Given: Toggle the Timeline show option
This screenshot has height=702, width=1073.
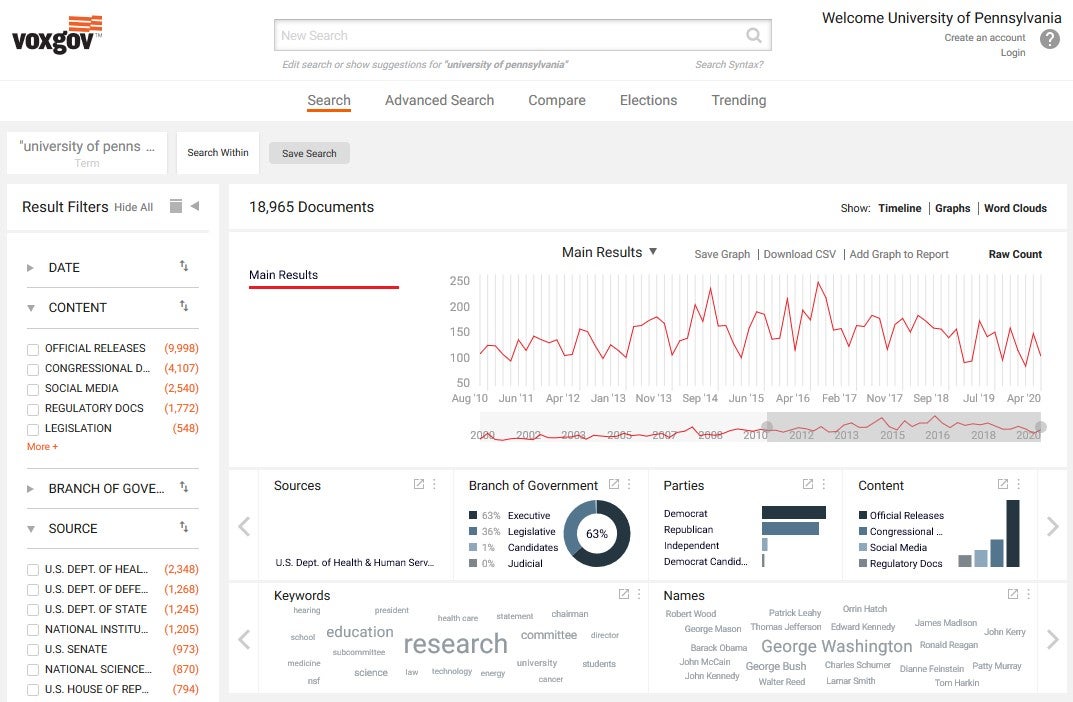Looking at the screenshot, I should coord(900,208).
